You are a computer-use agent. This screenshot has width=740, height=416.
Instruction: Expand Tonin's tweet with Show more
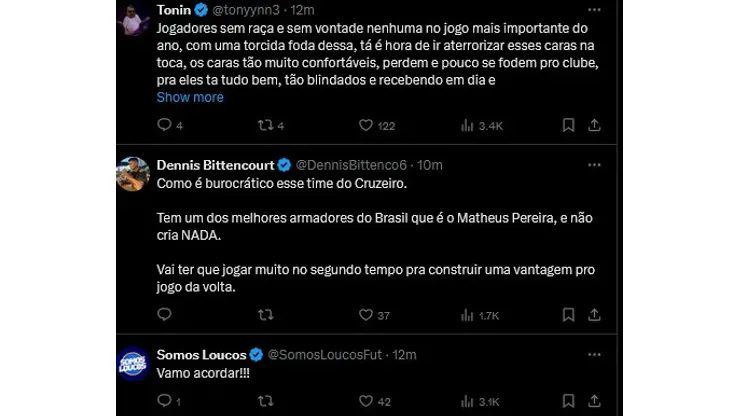[x=190, y=97]
